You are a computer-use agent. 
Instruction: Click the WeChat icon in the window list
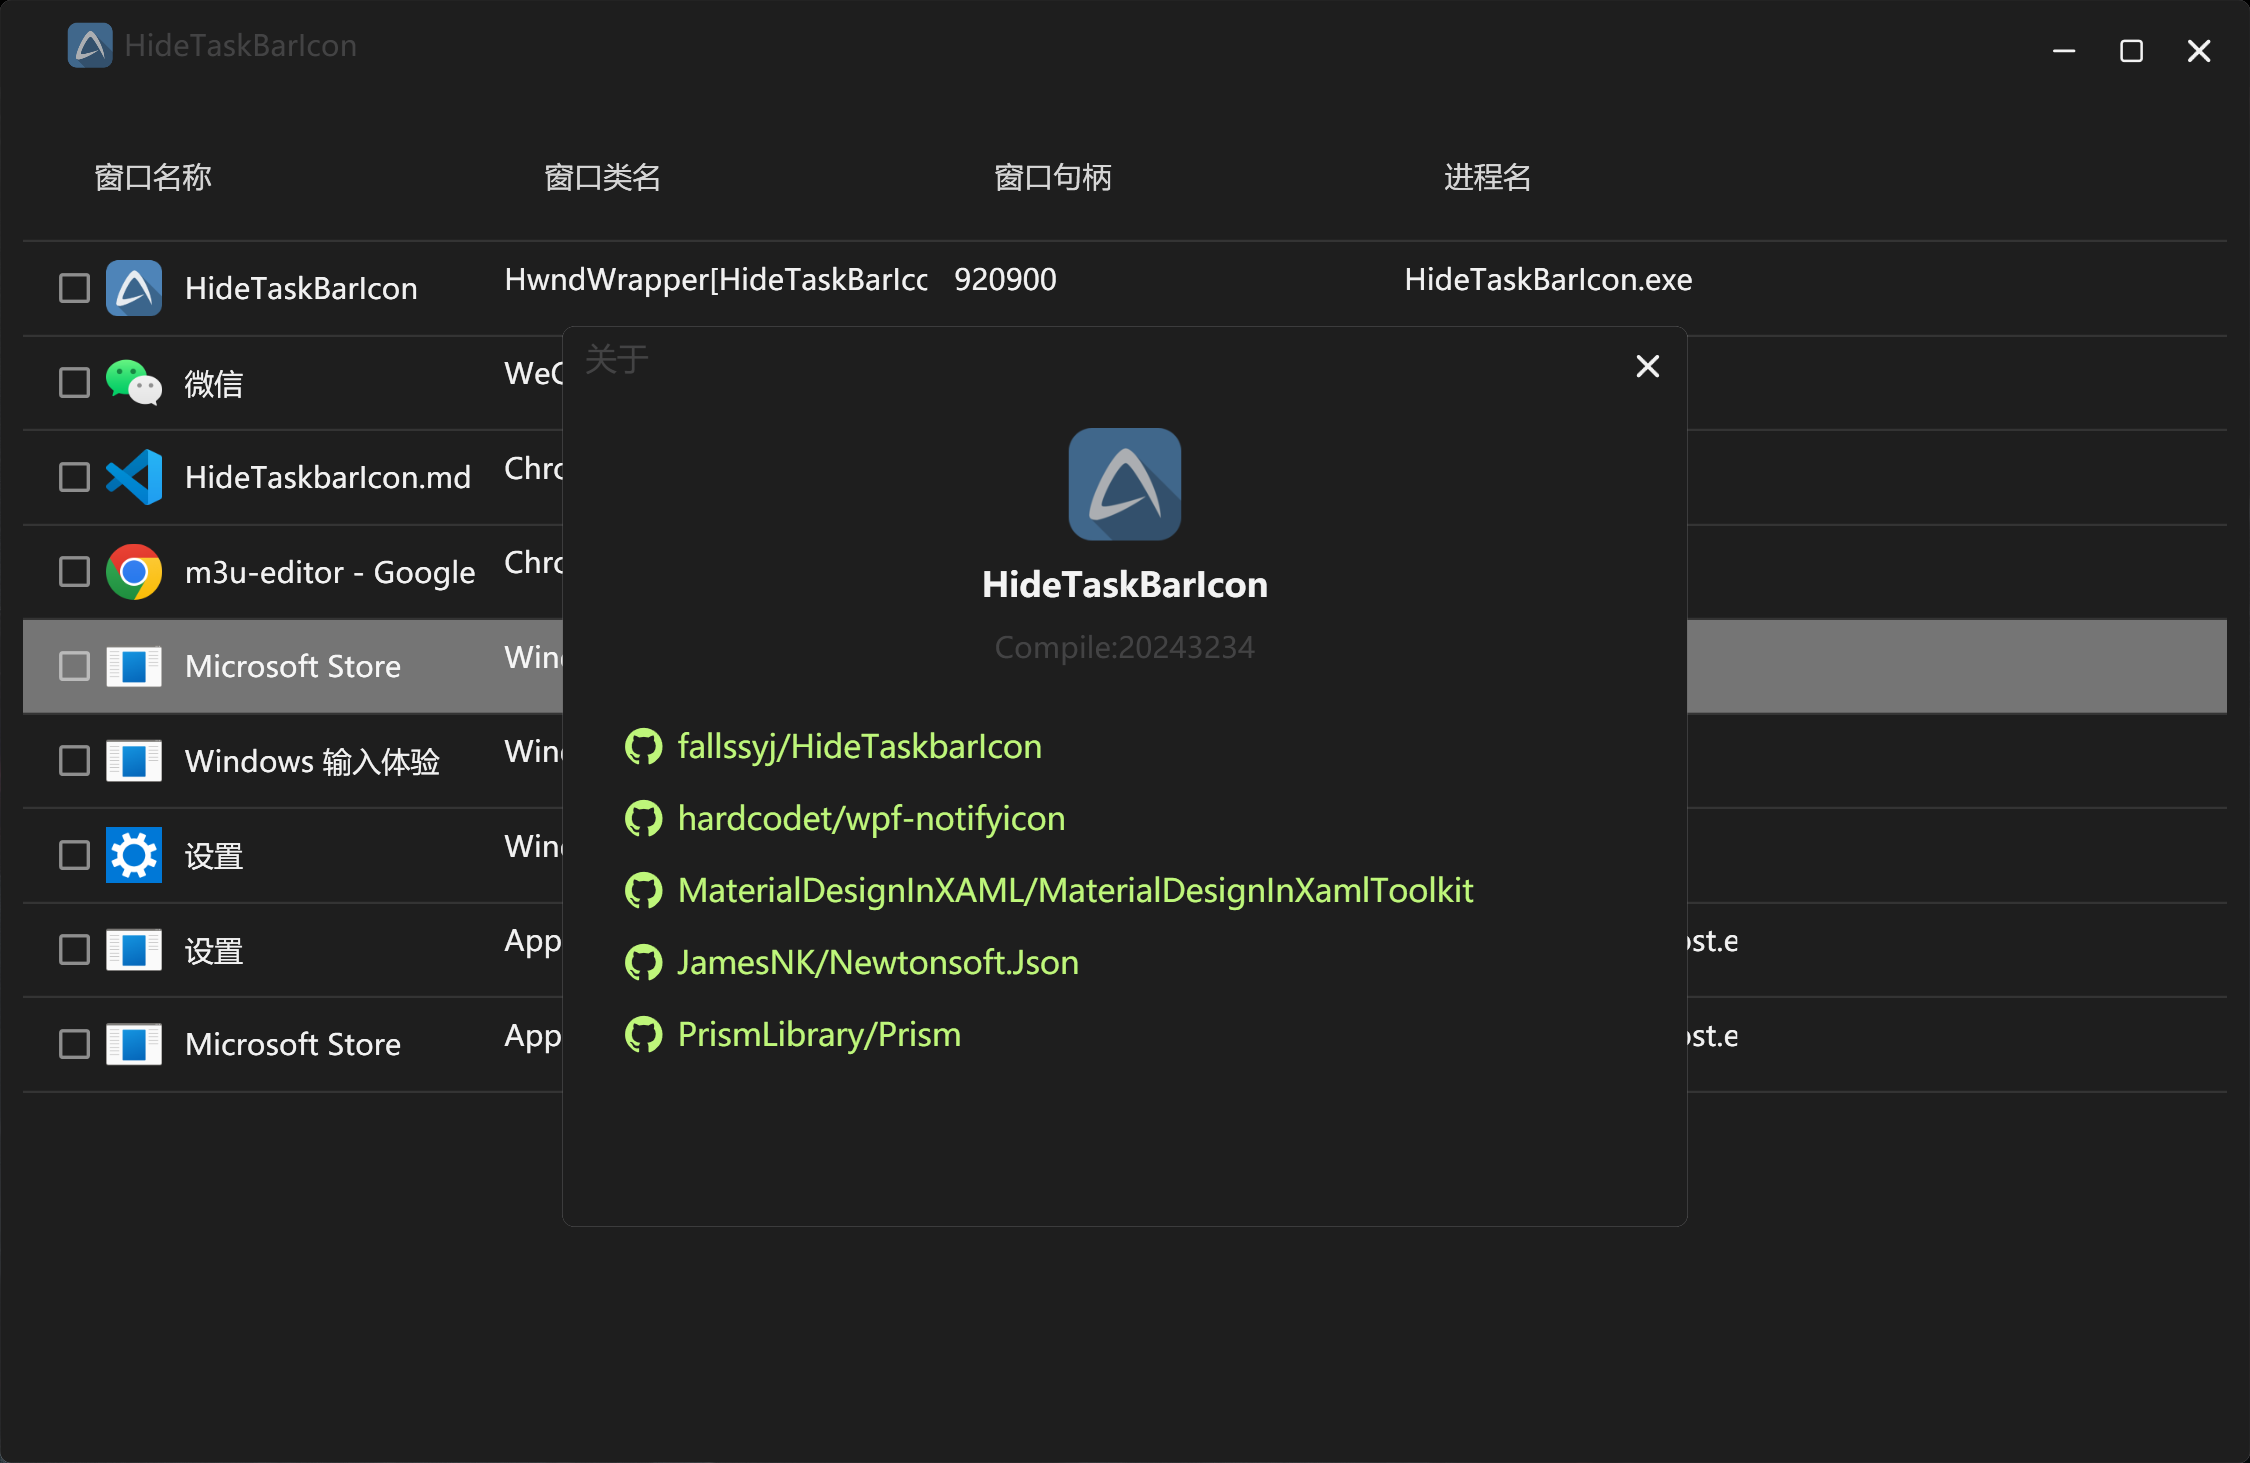(x=133, y=382)
